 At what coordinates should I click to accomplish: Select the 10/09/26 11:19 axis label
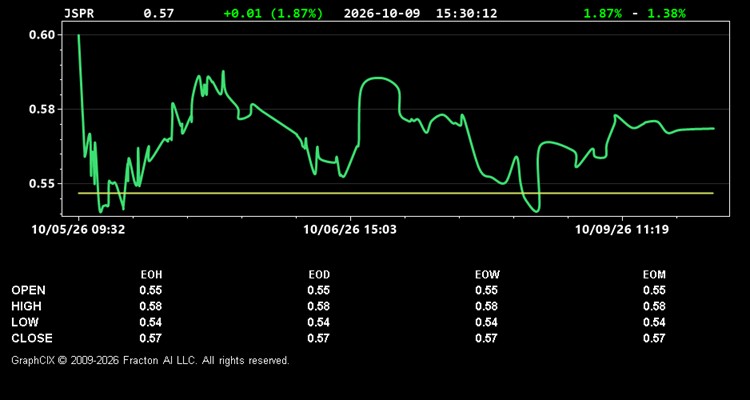pos(622,230)
